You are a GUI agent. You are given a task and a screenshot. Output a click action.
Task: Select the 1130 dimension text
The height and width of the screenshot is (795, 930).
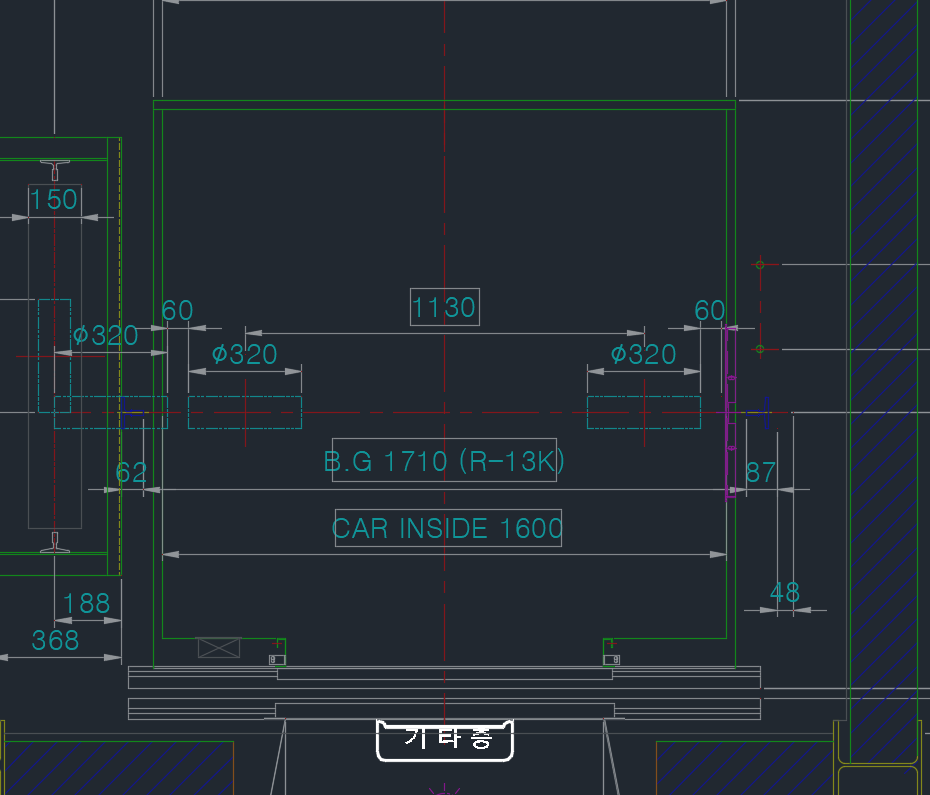444,307
